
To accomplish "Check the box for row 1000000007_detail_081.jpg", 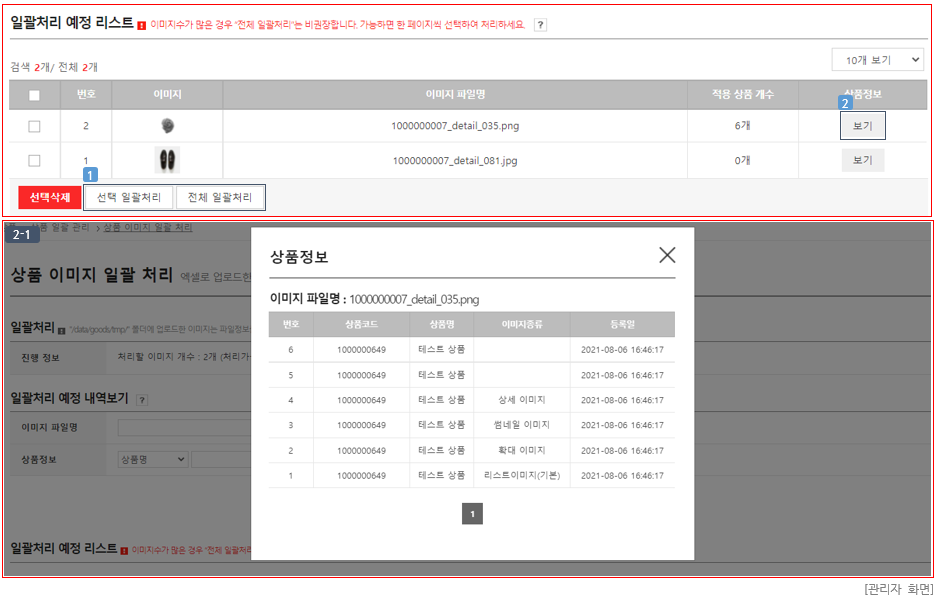I will (34, 160).
